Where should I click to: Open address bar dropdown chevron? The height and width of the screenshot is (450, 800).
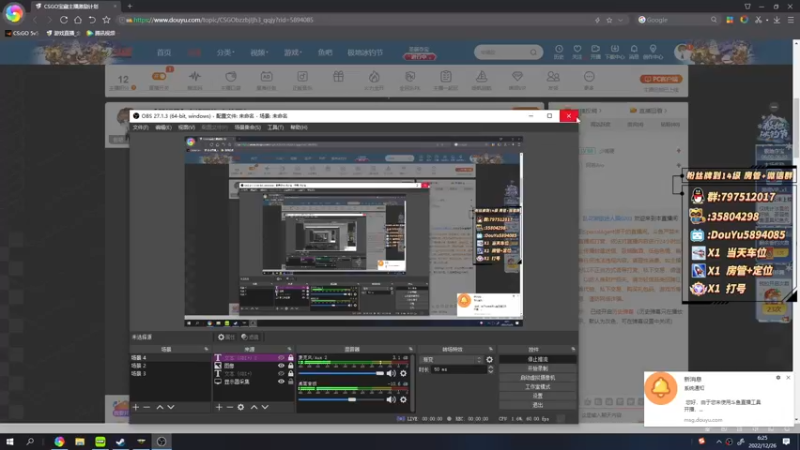[620, 20]
